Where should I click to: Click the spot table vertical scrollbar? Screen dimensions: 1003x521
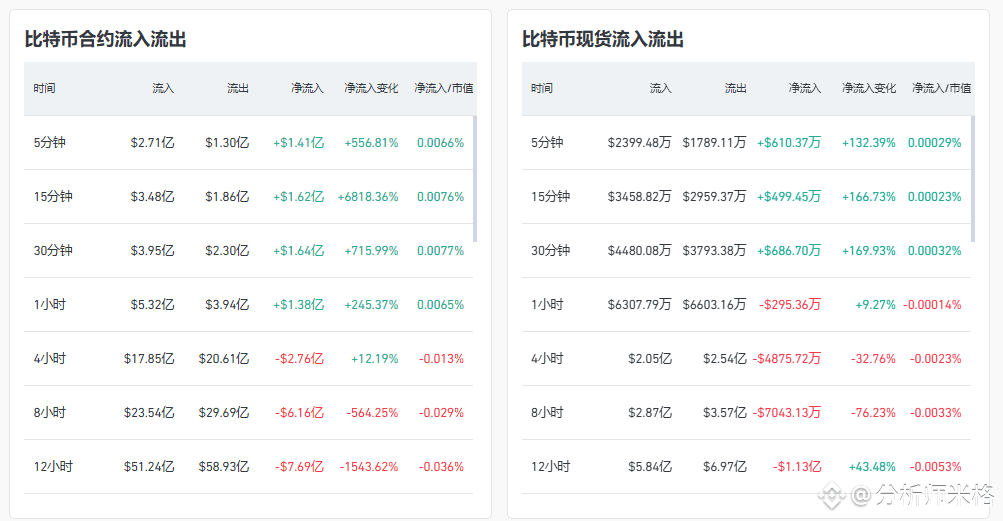tap(972, 179)
